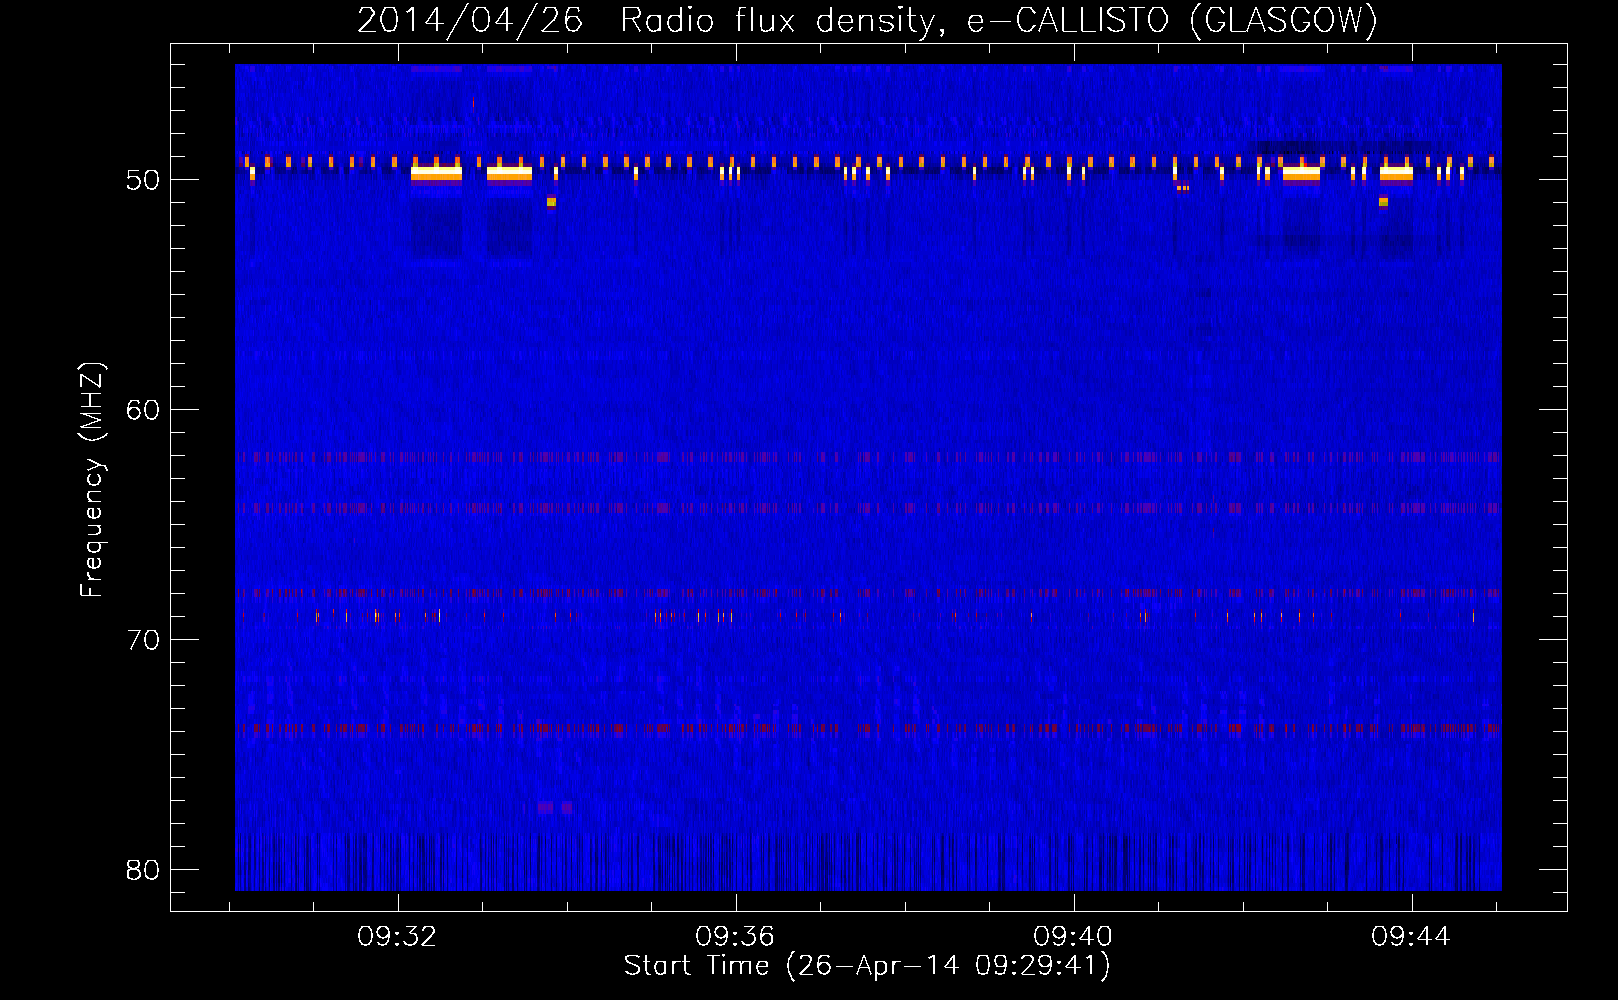Click the 09:32 time tick label
The height and width of the screenshot is (1000, 1618).
398,937
